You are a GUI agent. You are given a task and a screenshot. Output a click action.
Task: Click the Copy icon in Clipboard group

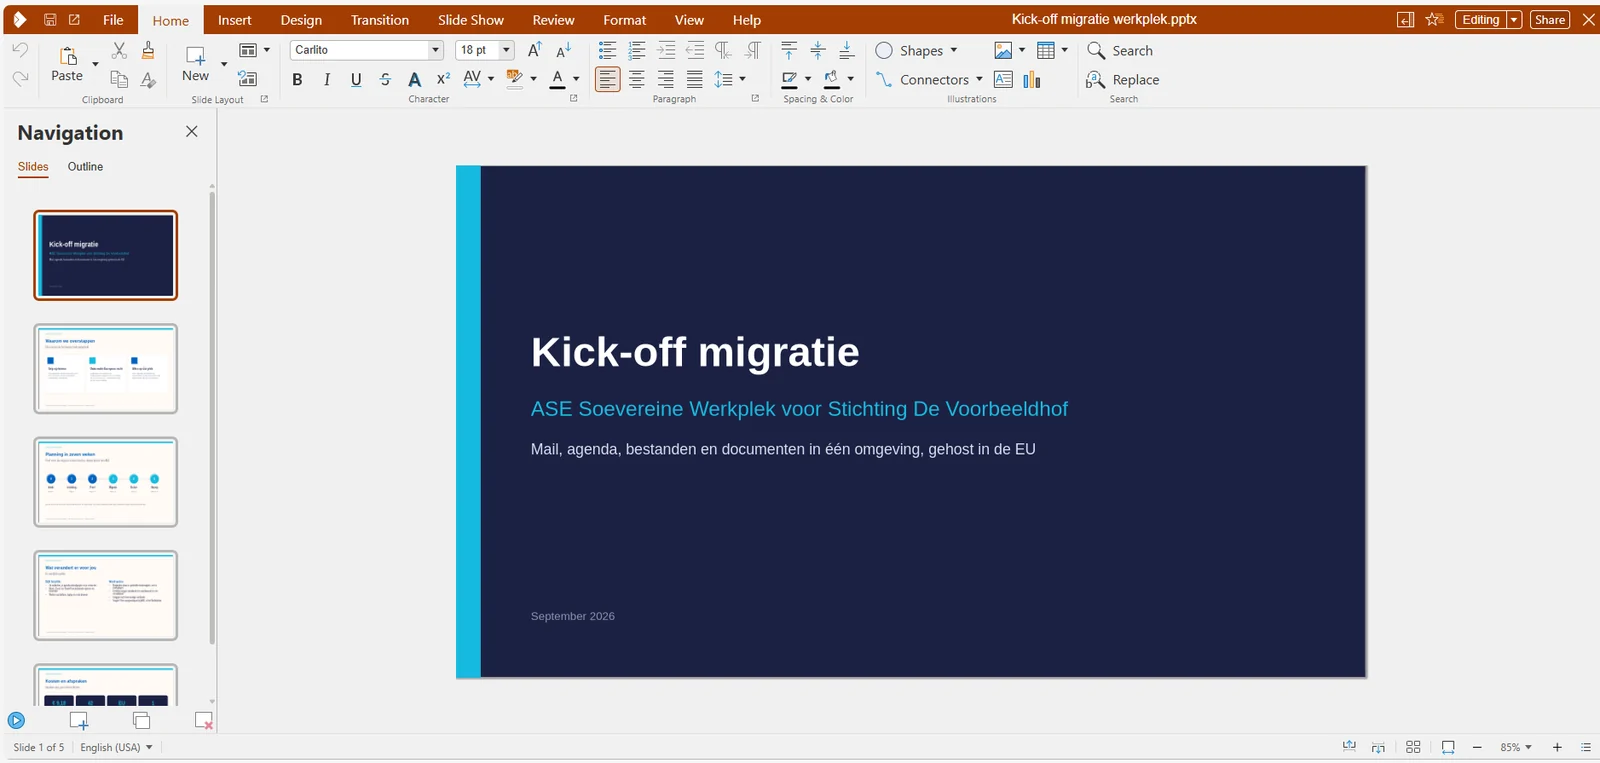tap(119, 79)
